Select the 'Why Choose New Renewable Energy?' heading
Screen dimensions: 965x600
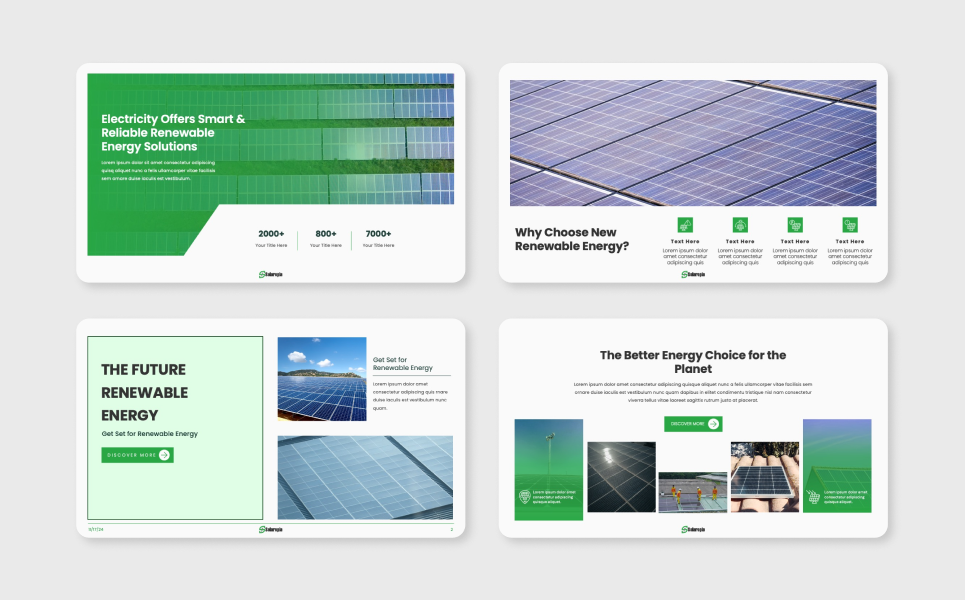tap(572, 239)
